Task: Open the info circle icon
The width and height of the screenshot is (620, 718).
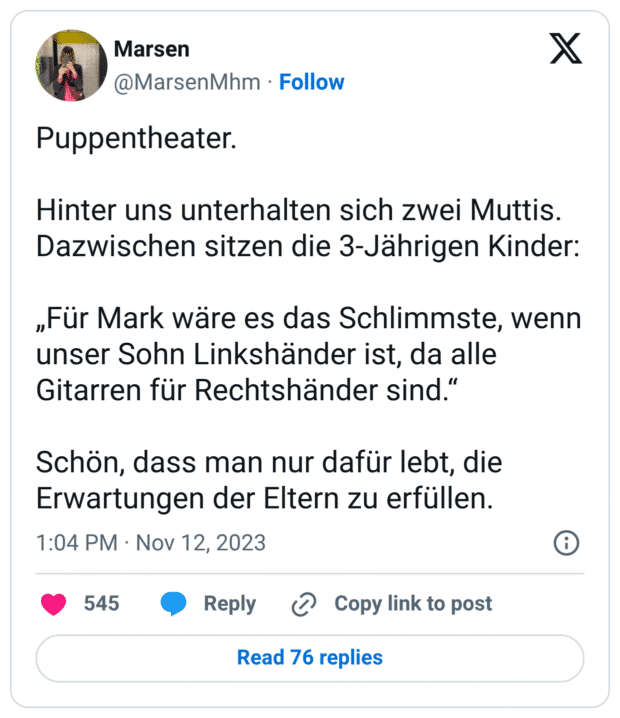Action: pos(565,543)
